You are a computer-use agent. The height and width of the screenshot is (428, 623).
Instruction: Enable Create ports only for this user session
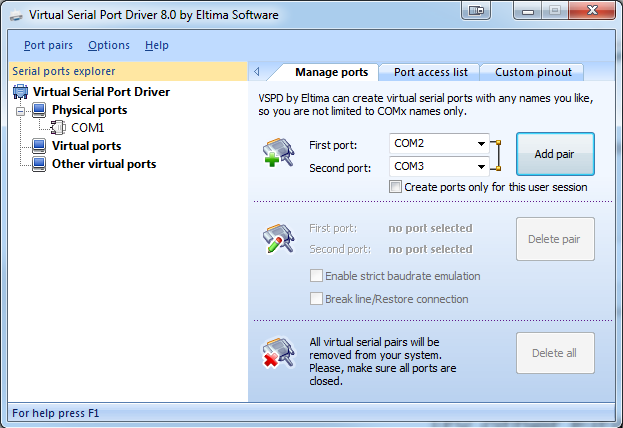coord(395,187)
